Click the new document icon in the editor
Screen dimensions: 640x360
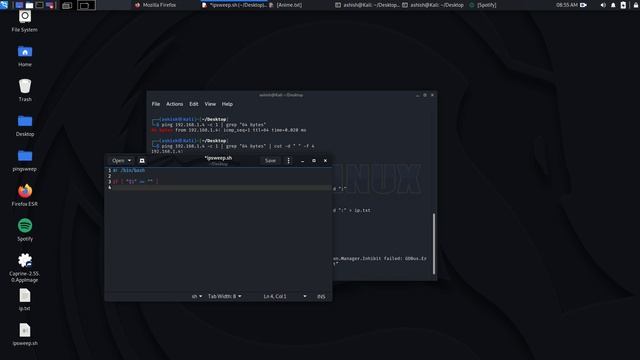point(142,161)
